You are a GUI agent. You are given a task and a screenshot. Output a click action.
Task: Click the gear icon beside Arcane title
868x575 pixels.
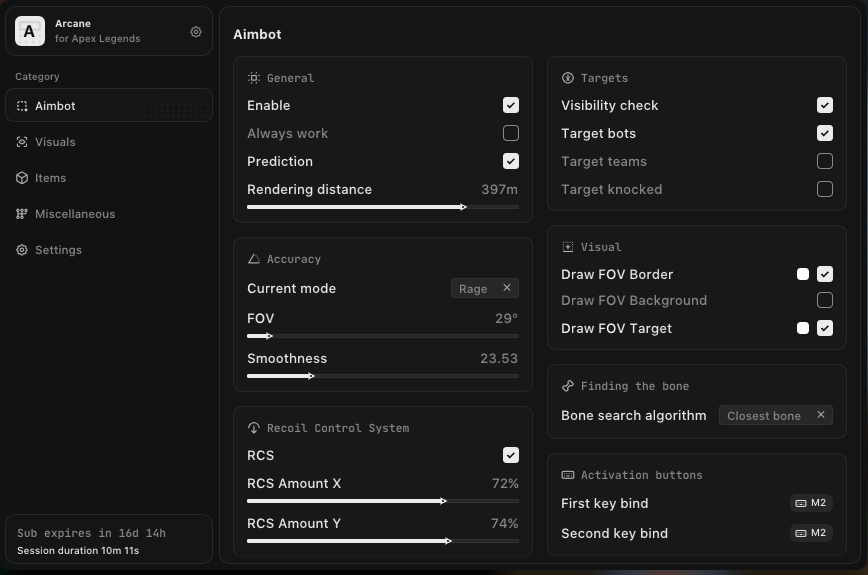pyautogui.click(x=196, y=32)
